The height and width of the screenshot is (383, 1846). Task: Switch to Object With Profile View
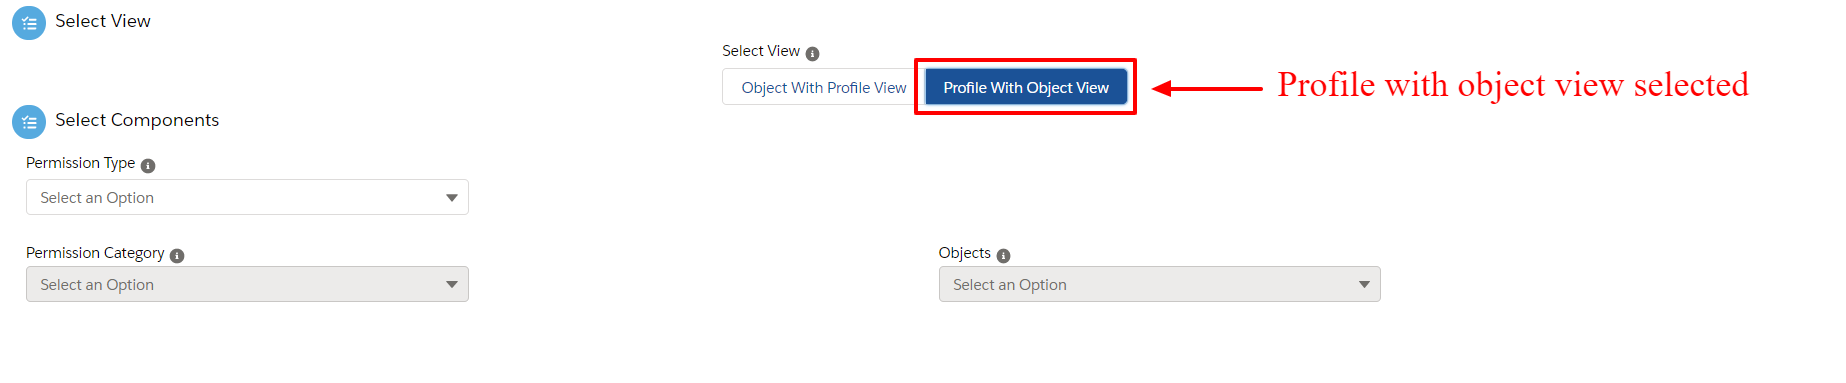[824, 88]
